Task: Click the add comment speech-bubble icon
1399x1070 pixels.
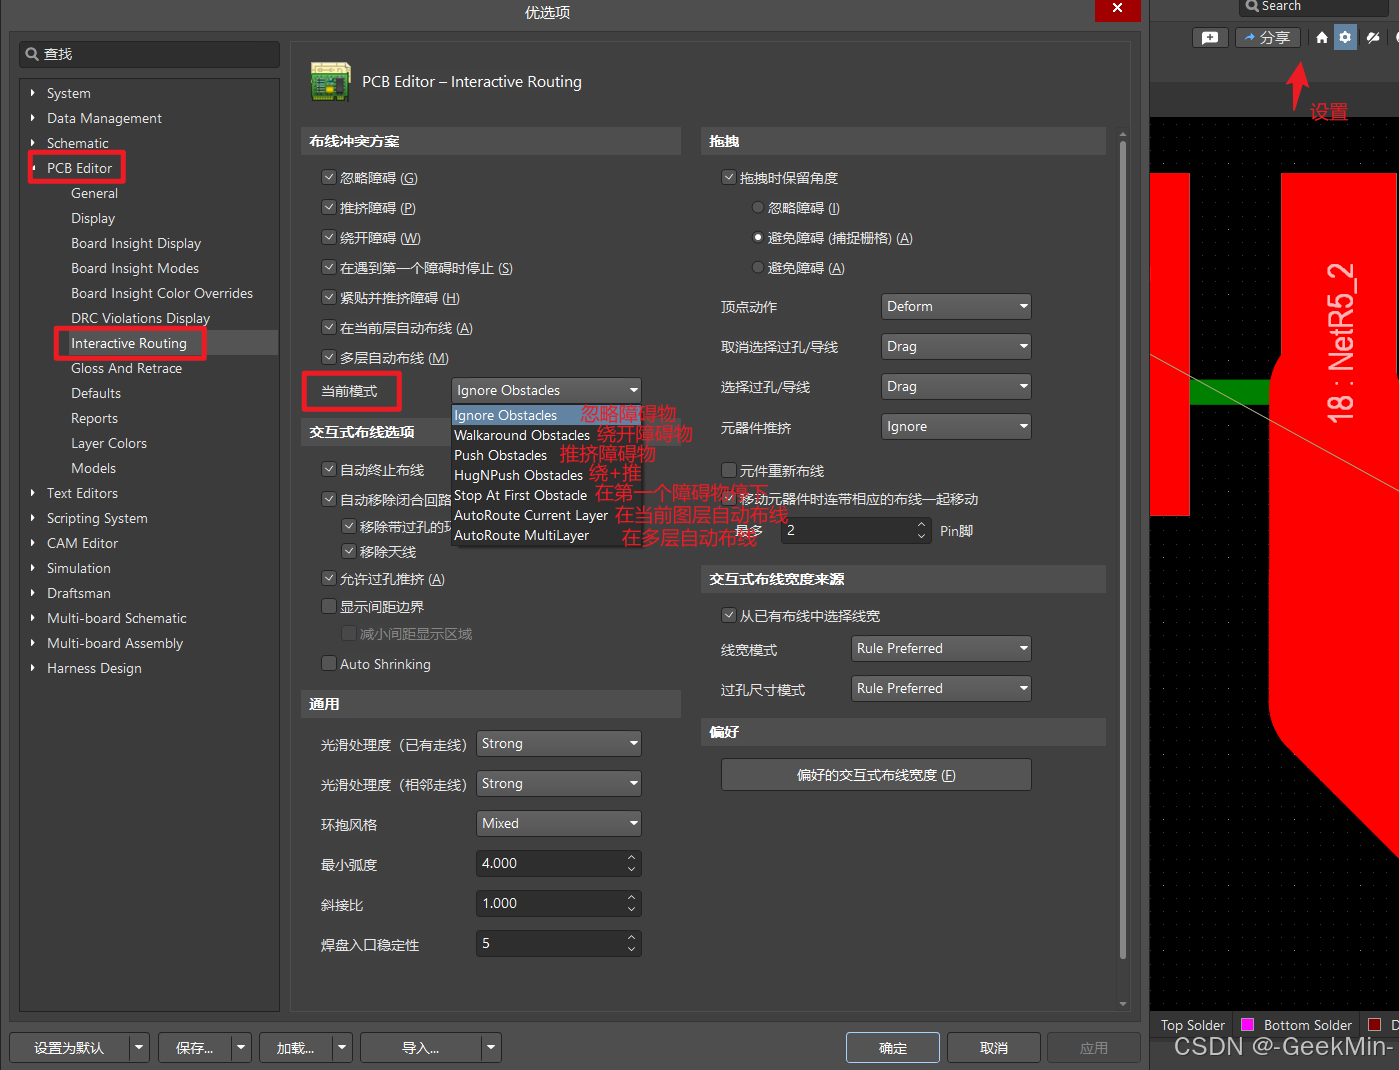Action: point(1210,37)
